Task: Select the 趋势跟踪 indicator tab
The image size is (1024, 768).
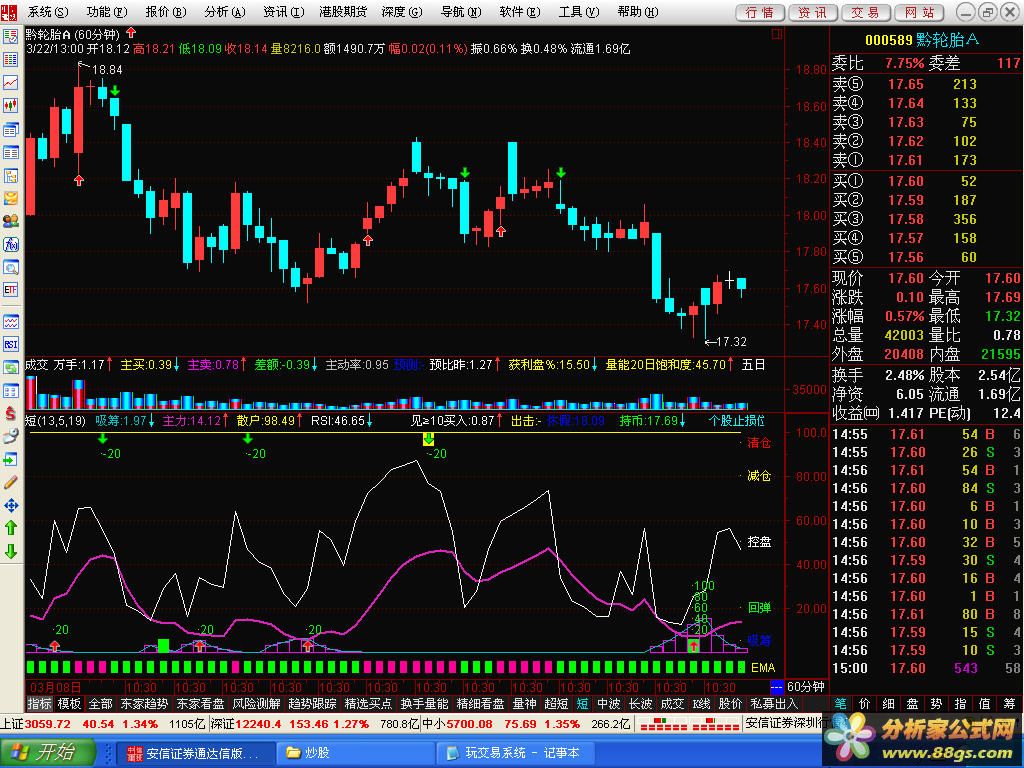Action: point(312,703)
